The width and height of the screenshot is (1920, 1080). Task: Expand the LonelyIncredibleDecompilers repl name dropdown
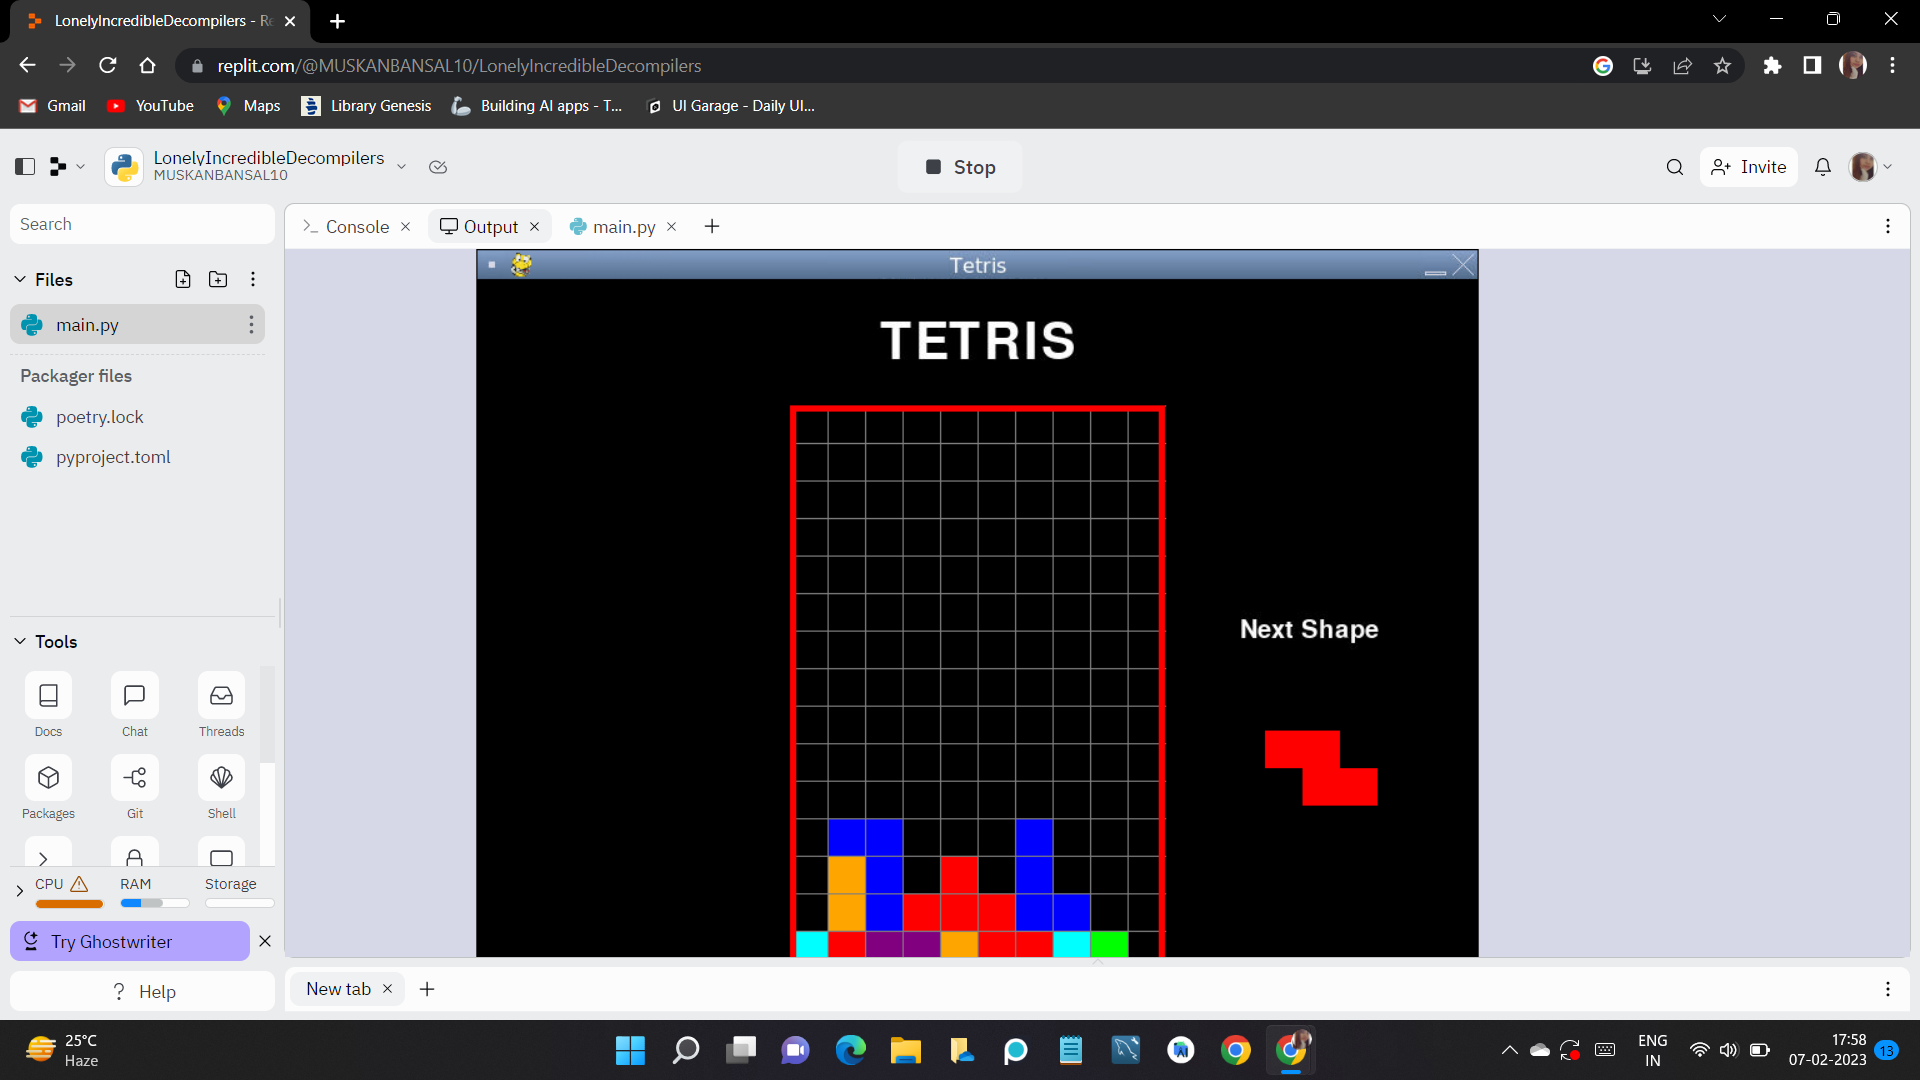[401, 167]
